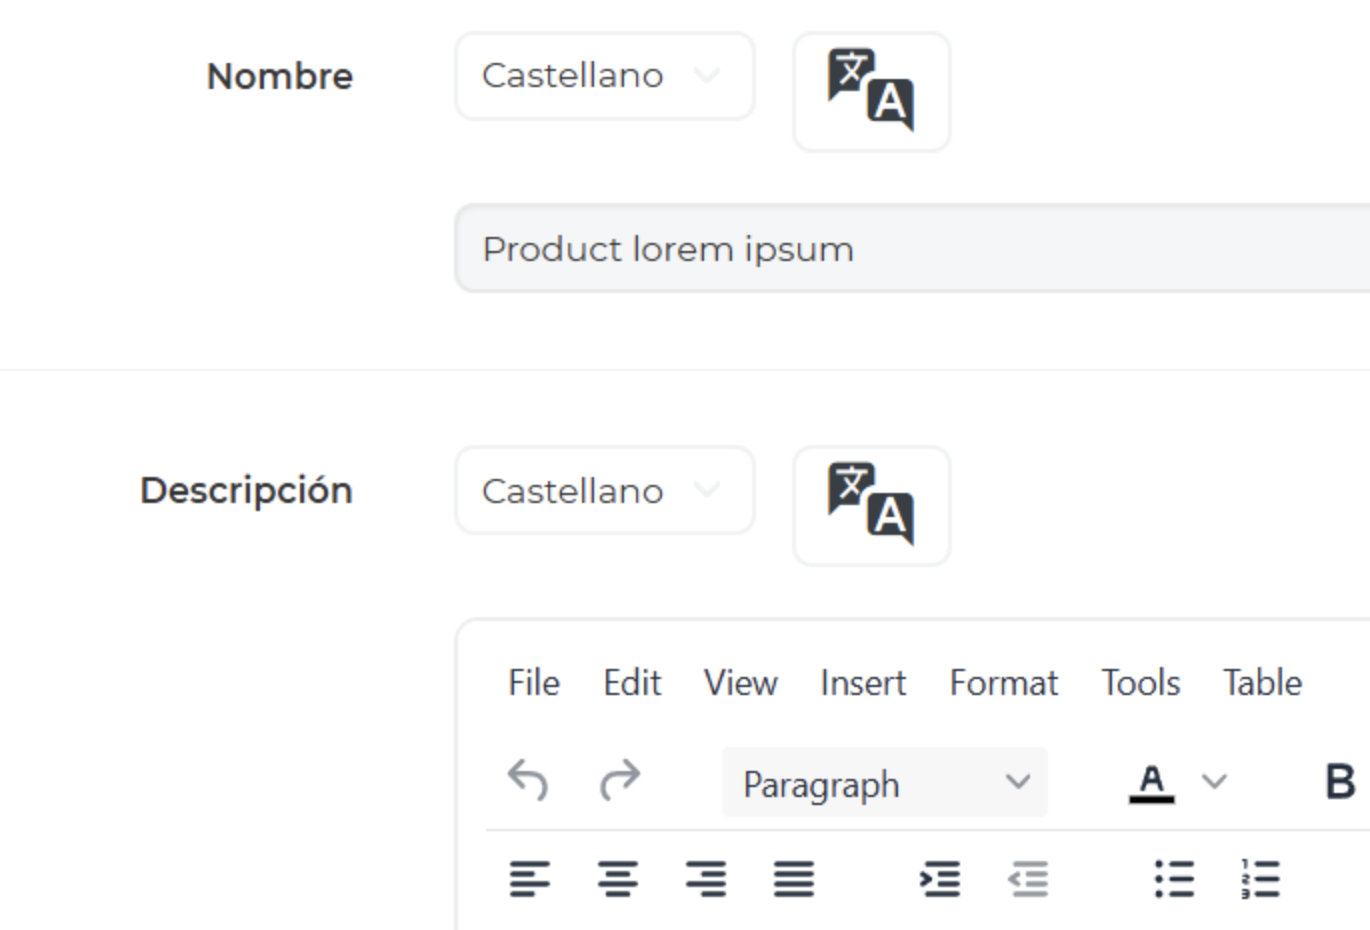Open the Descripción language dropdown Castellano
The width and height of the screenshot is (1370, 930).
pos(605,490)
